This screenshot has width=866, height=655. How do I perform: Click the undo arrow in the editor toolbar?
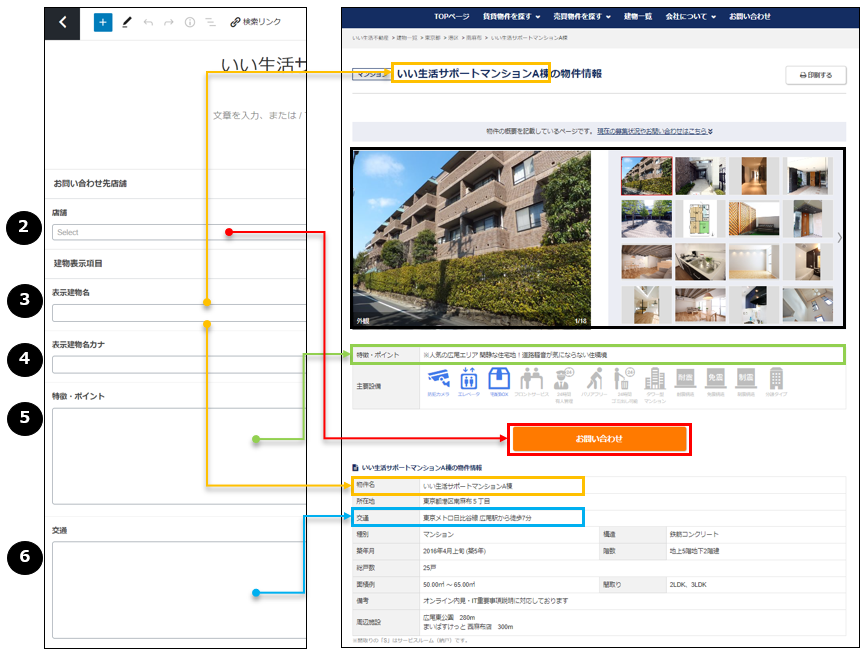coord(149,22)
